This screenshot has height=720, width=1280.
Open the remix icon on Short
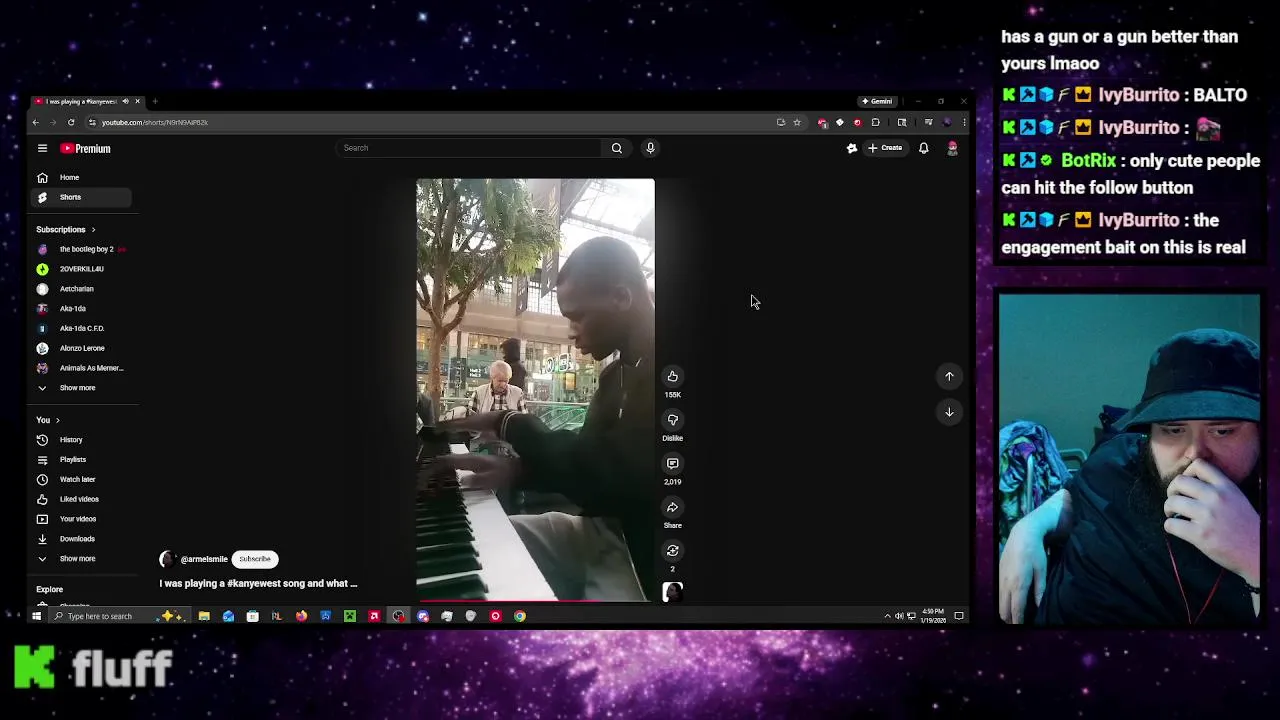click(672, 550)
